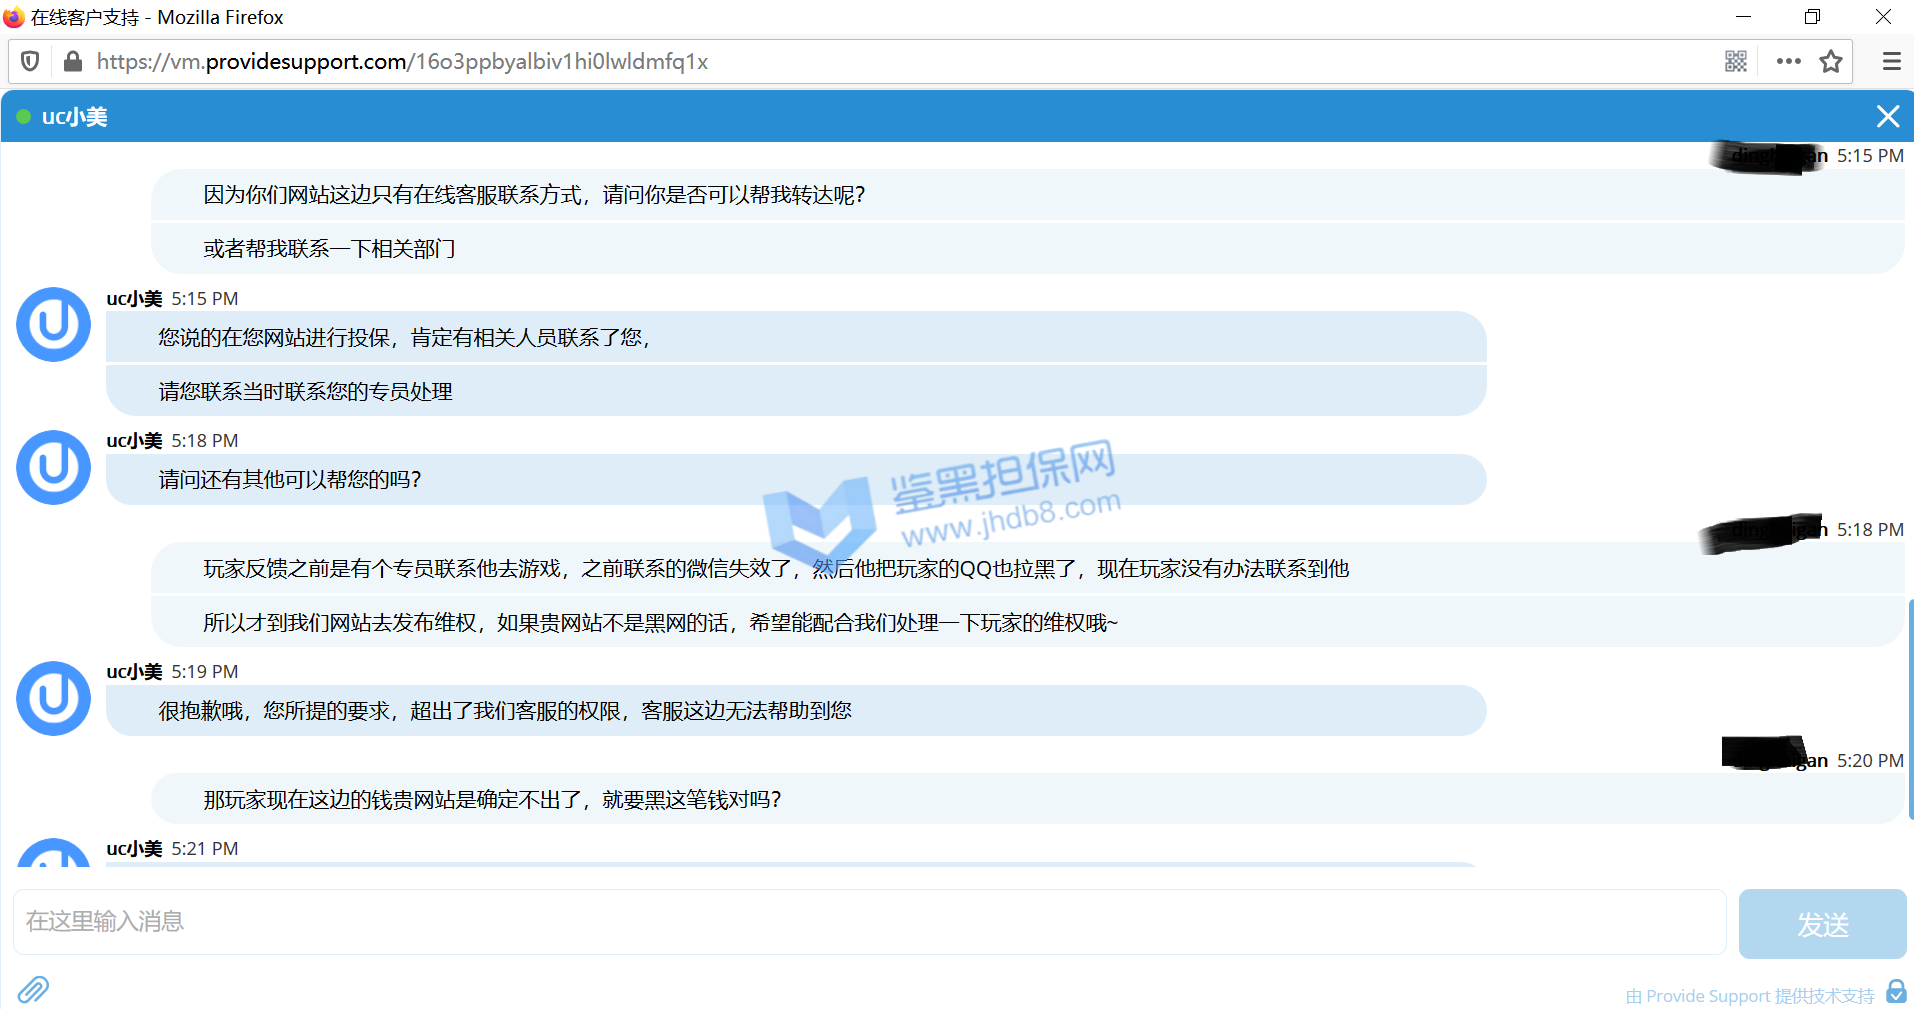Click the URL address bar text
The image size is (1914, 1009).
point(402,62)
